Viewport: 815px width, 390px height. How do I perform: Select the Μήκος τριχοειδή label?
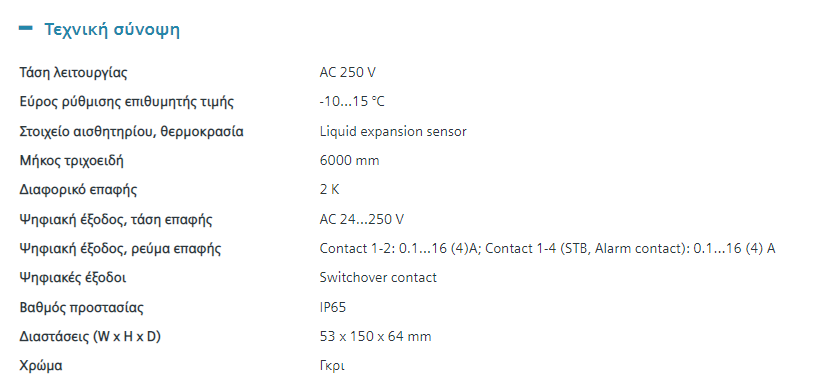[x=72, y=161]
